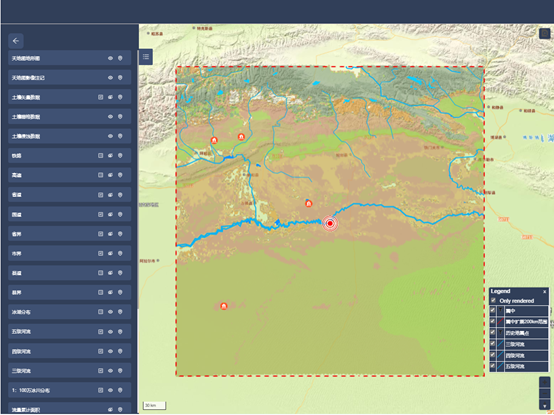Click the Legend panel title
The width and height of the screenshot is (554, 415).
500,291
